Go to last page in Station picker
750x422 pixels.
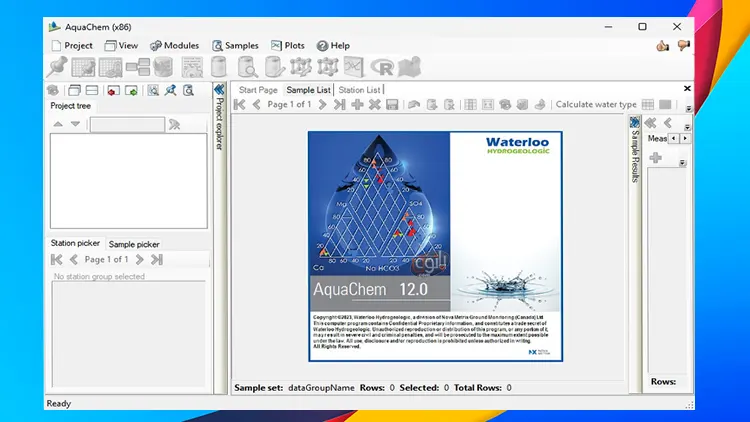coord(157,259)
